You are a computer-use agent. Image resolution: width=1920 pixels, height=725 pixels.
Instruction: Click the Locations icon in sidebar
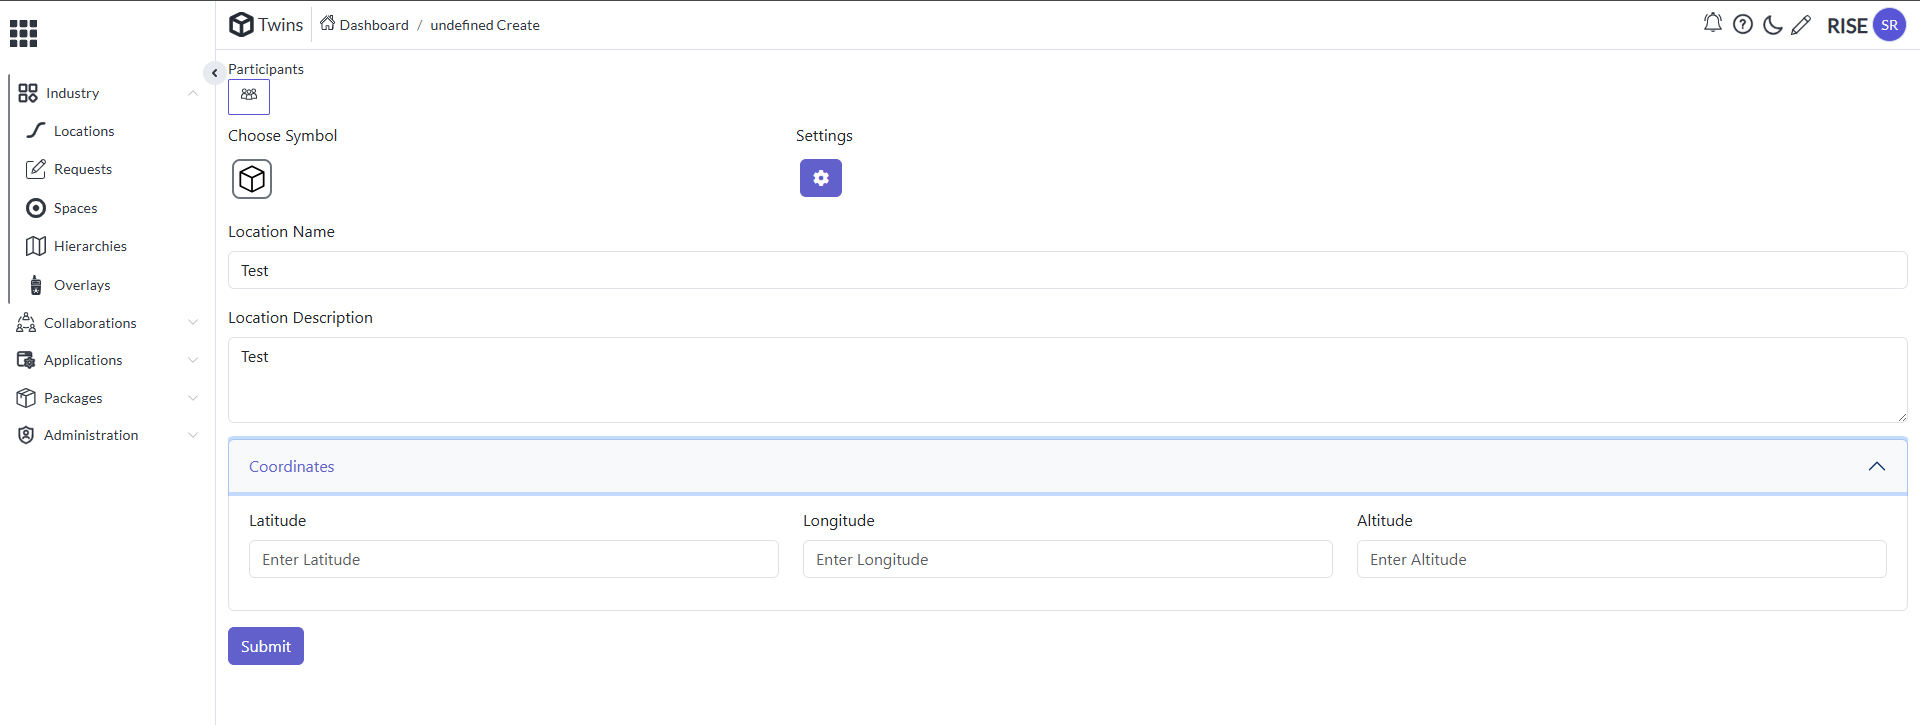(x=36, y=130)
